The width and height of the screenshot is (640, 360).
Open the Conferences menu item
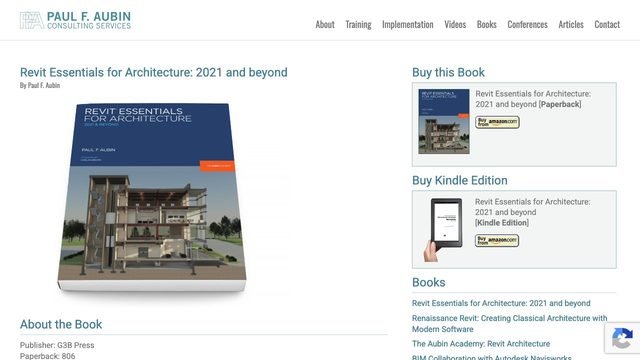click(x=527, y=24)
